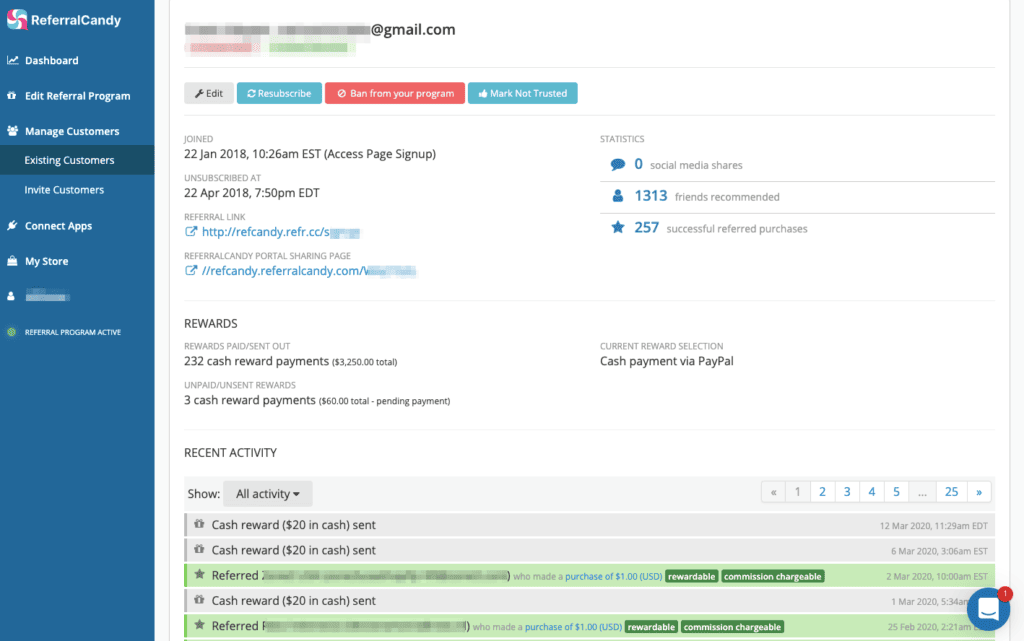Viewport: 1024px width, 641px height.
Task: Click the customer @gmail.com email heading
Action: (320, 29)
